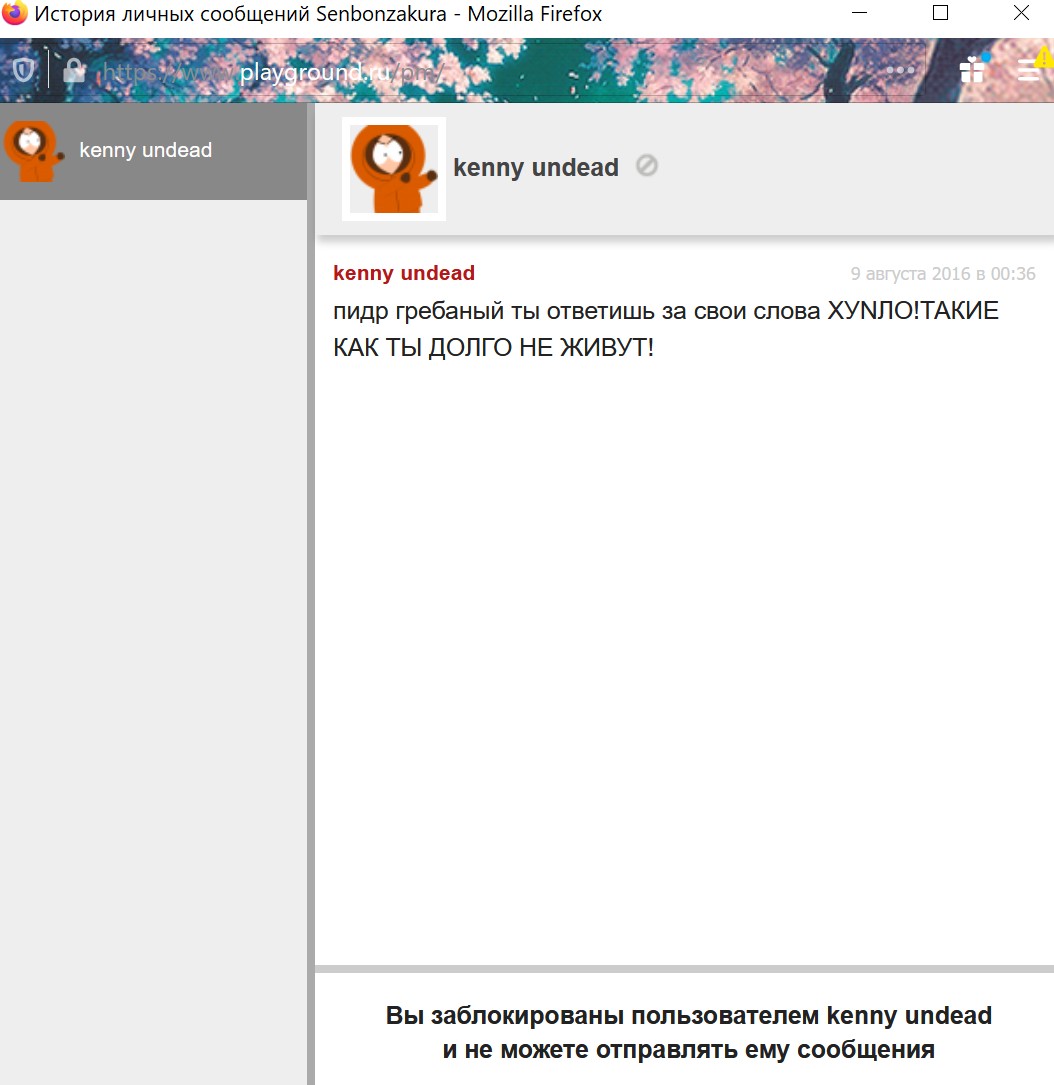The width and height of the screenshot is (1054, 1085).
Task: Maximize the Firefox window
Action: (940, 14)
